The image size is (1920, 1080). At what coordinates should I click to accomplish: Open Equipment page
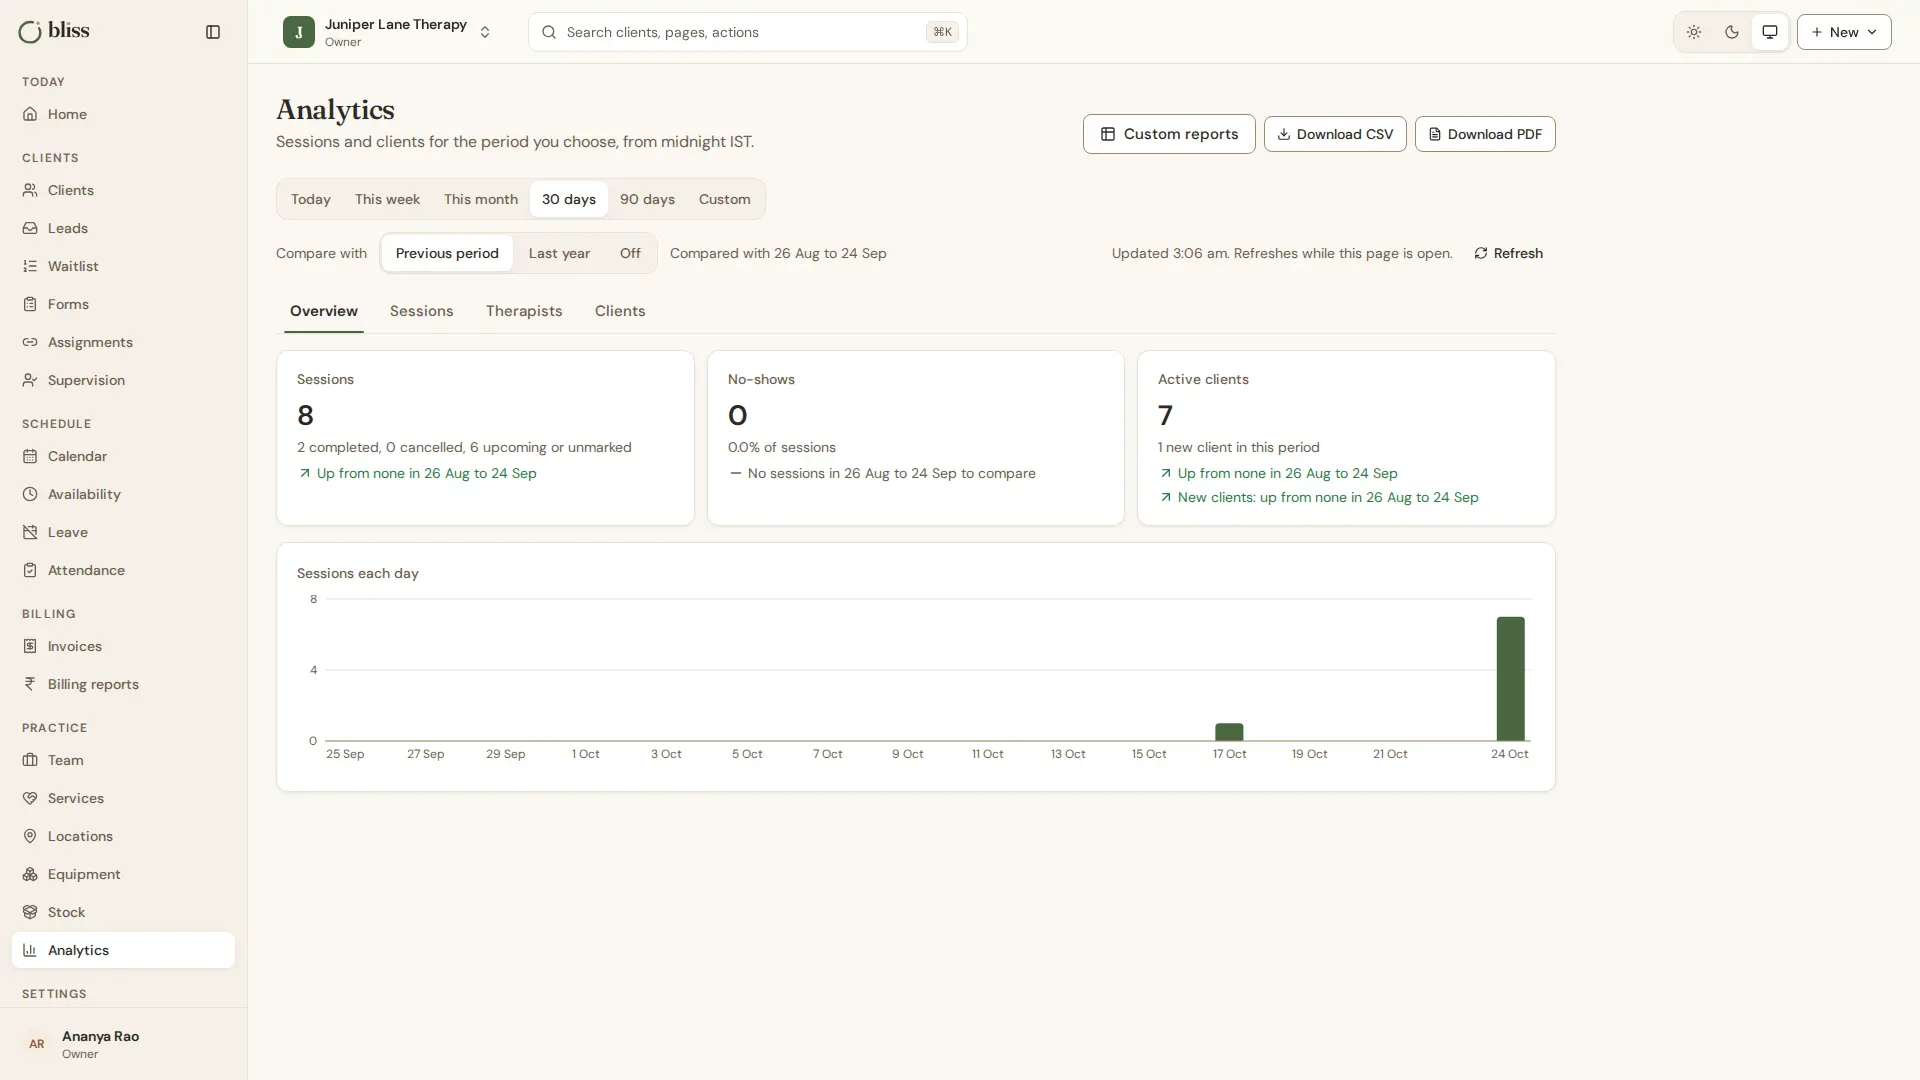pos(123,874)
